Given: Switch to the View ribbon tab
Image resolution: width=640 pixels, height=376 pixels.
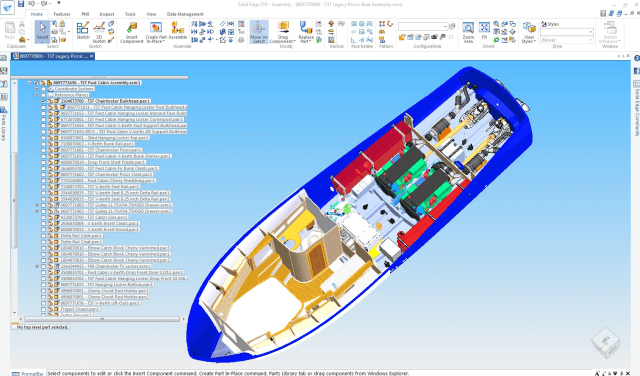Looking at the screenshot, I should pos(151,14).
